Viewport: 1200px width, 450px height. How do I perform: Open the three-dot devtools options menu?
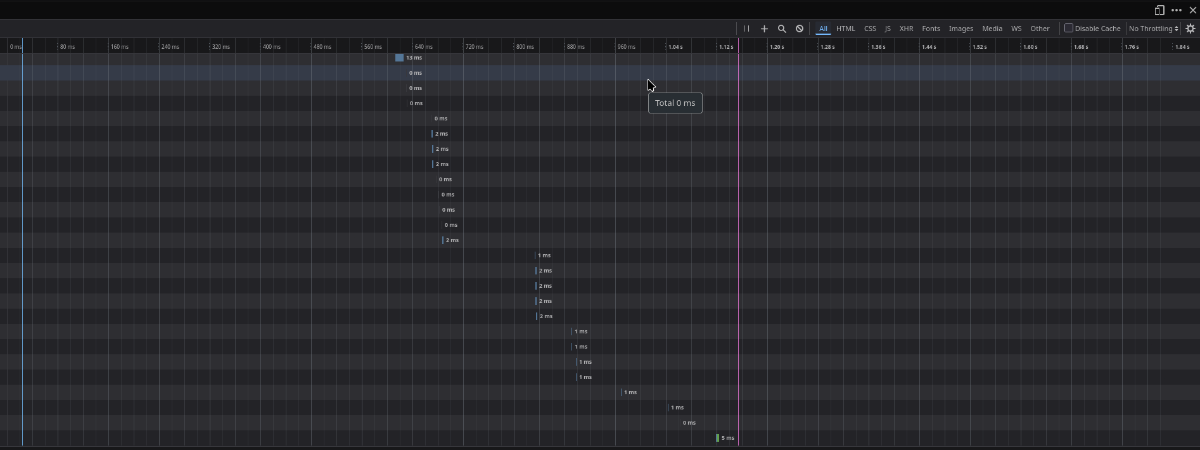(1176, 10)
